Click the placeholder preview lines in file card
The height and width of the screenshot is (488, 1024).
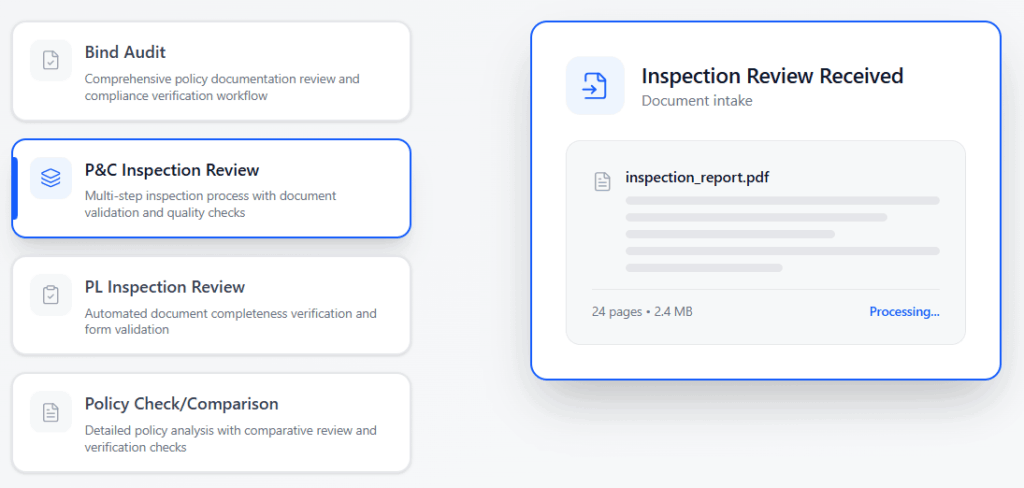coord(780,234)
